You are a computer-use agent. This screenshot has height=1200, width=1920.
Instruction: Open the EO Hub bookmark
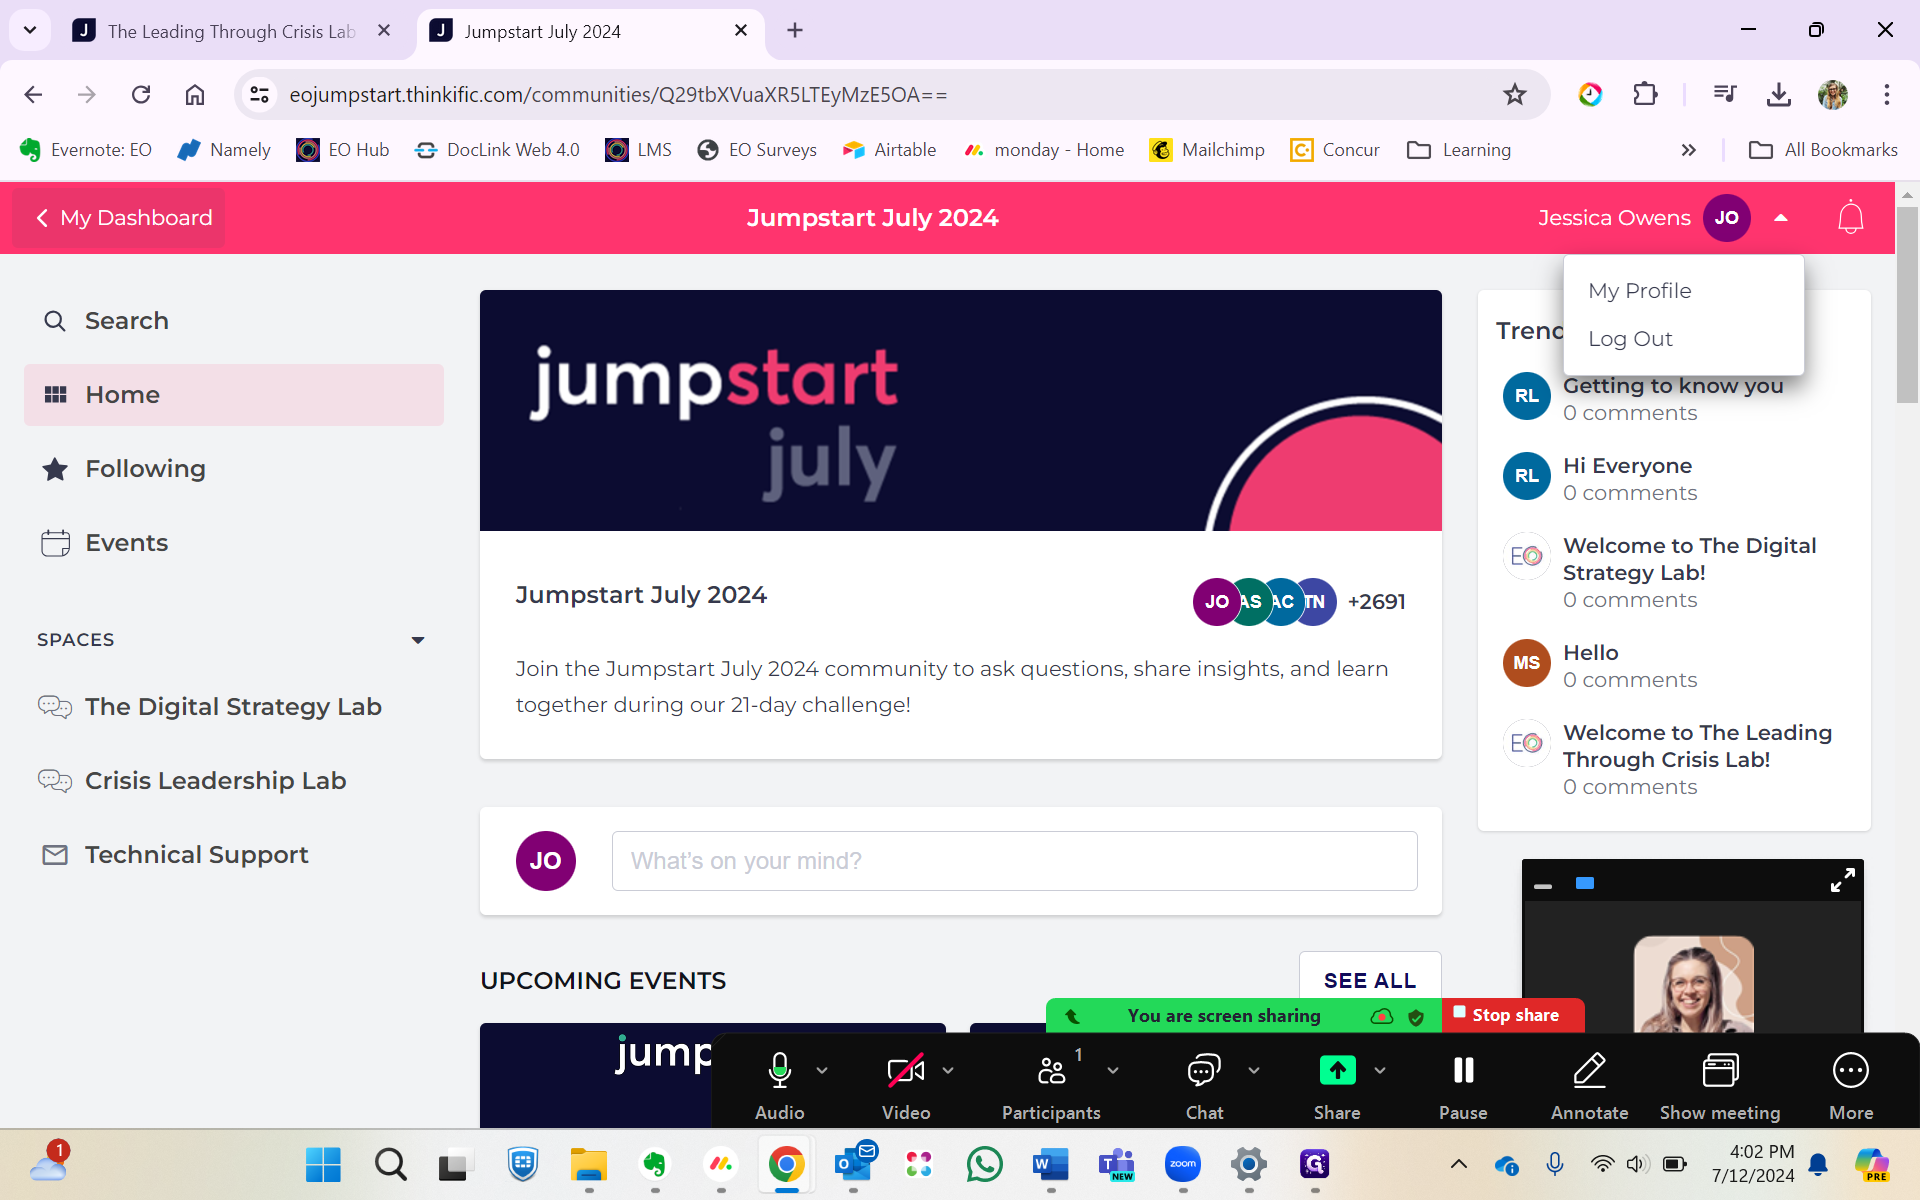click(x=343, y=150)
